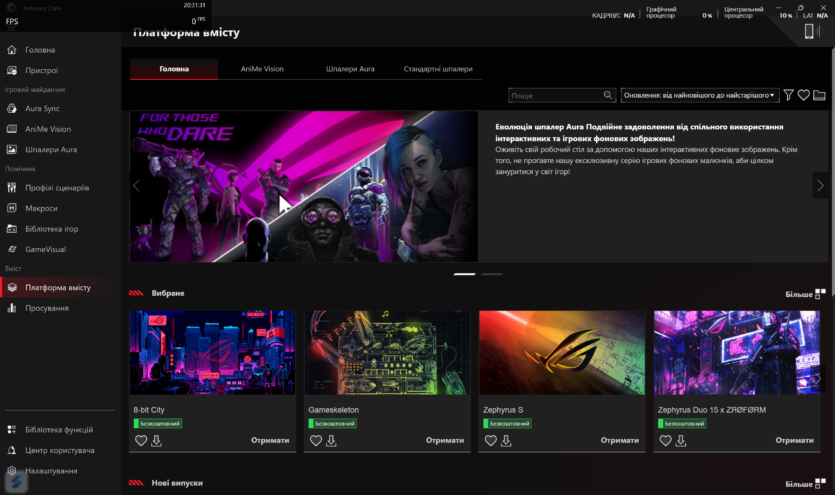Switch to the Шпалери Aura tab
This screenshot has height=495, width=835.
pyautogui.click(x=350, y=69)
